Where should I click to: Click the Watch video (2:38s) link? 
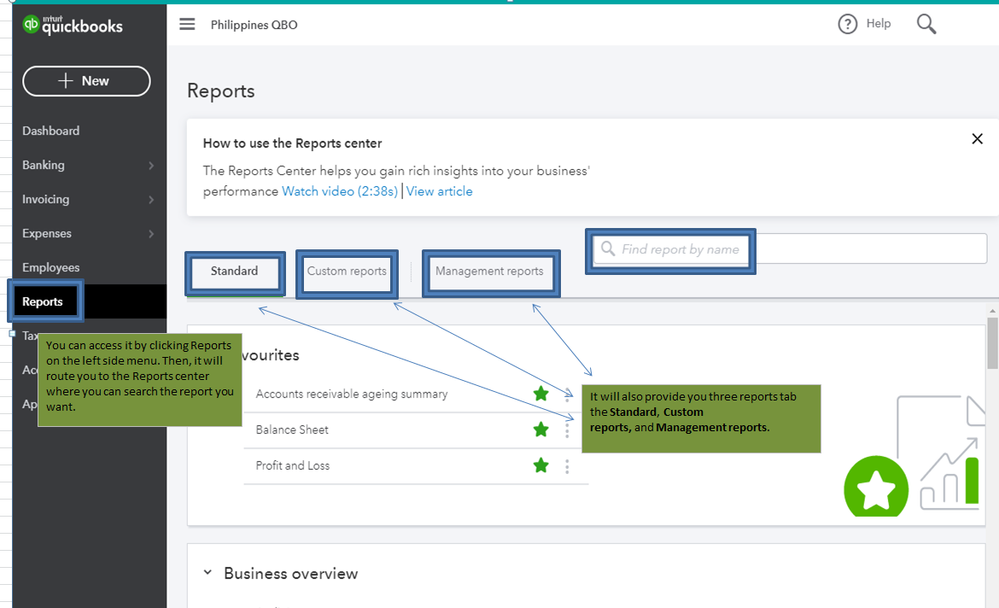click(x=340, y=191)
